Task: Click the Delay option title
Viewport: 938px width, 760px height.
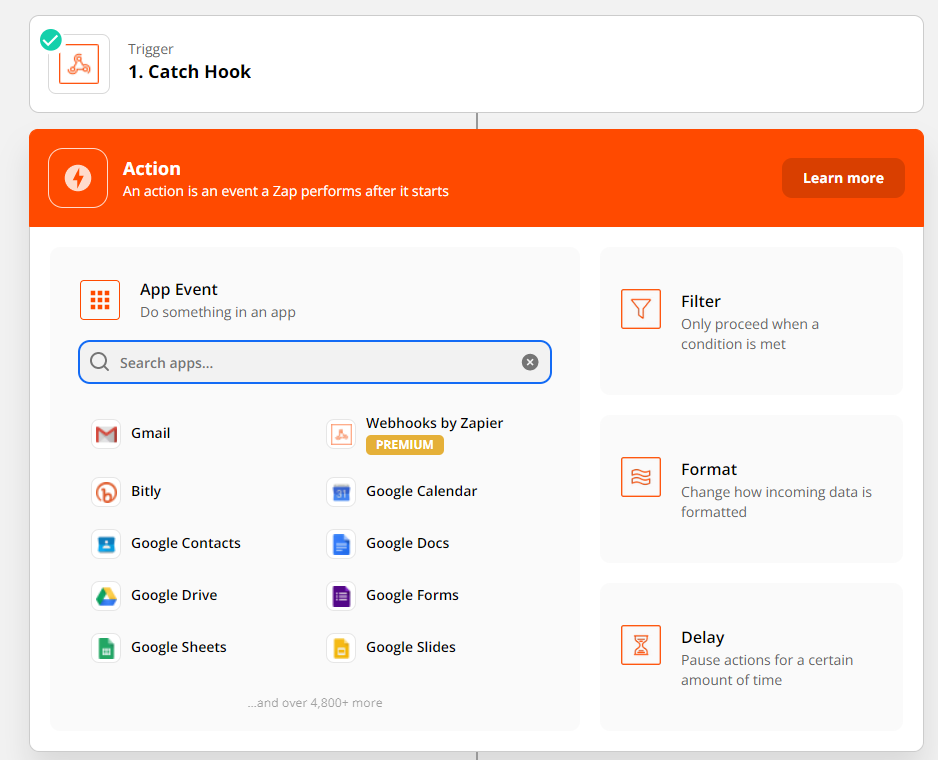Action: (703, 638)
